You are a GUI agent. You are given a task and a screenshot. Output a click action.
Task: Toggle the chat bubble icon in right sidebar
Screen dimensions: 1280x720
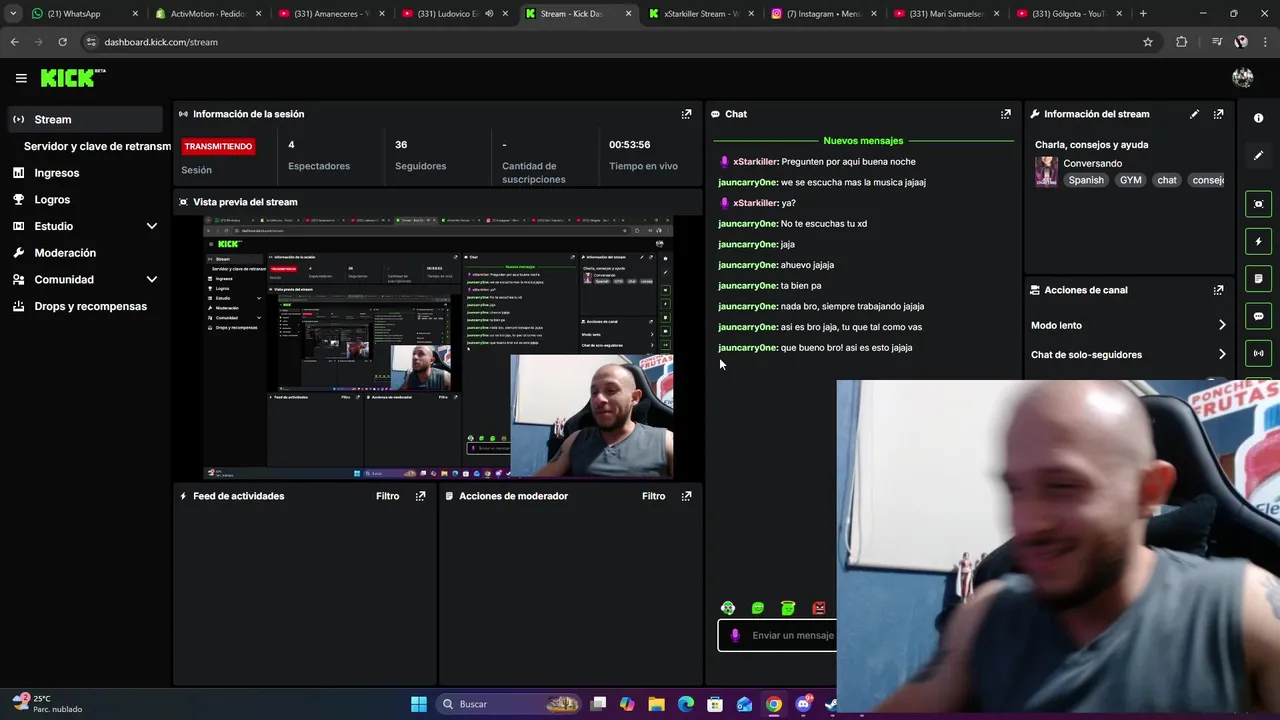1258,316
